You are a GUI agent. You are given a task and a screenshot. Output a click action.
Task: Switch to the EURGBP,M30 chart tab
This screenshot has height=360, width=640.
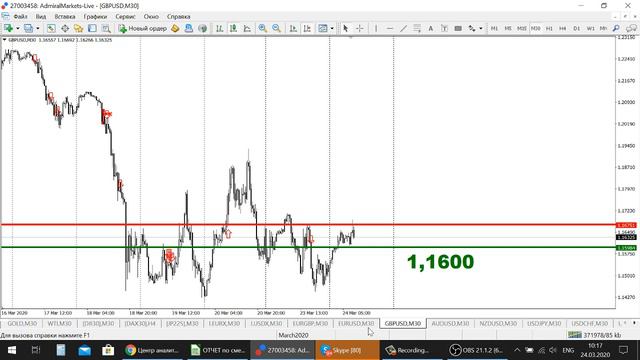(x=310, y=323)
